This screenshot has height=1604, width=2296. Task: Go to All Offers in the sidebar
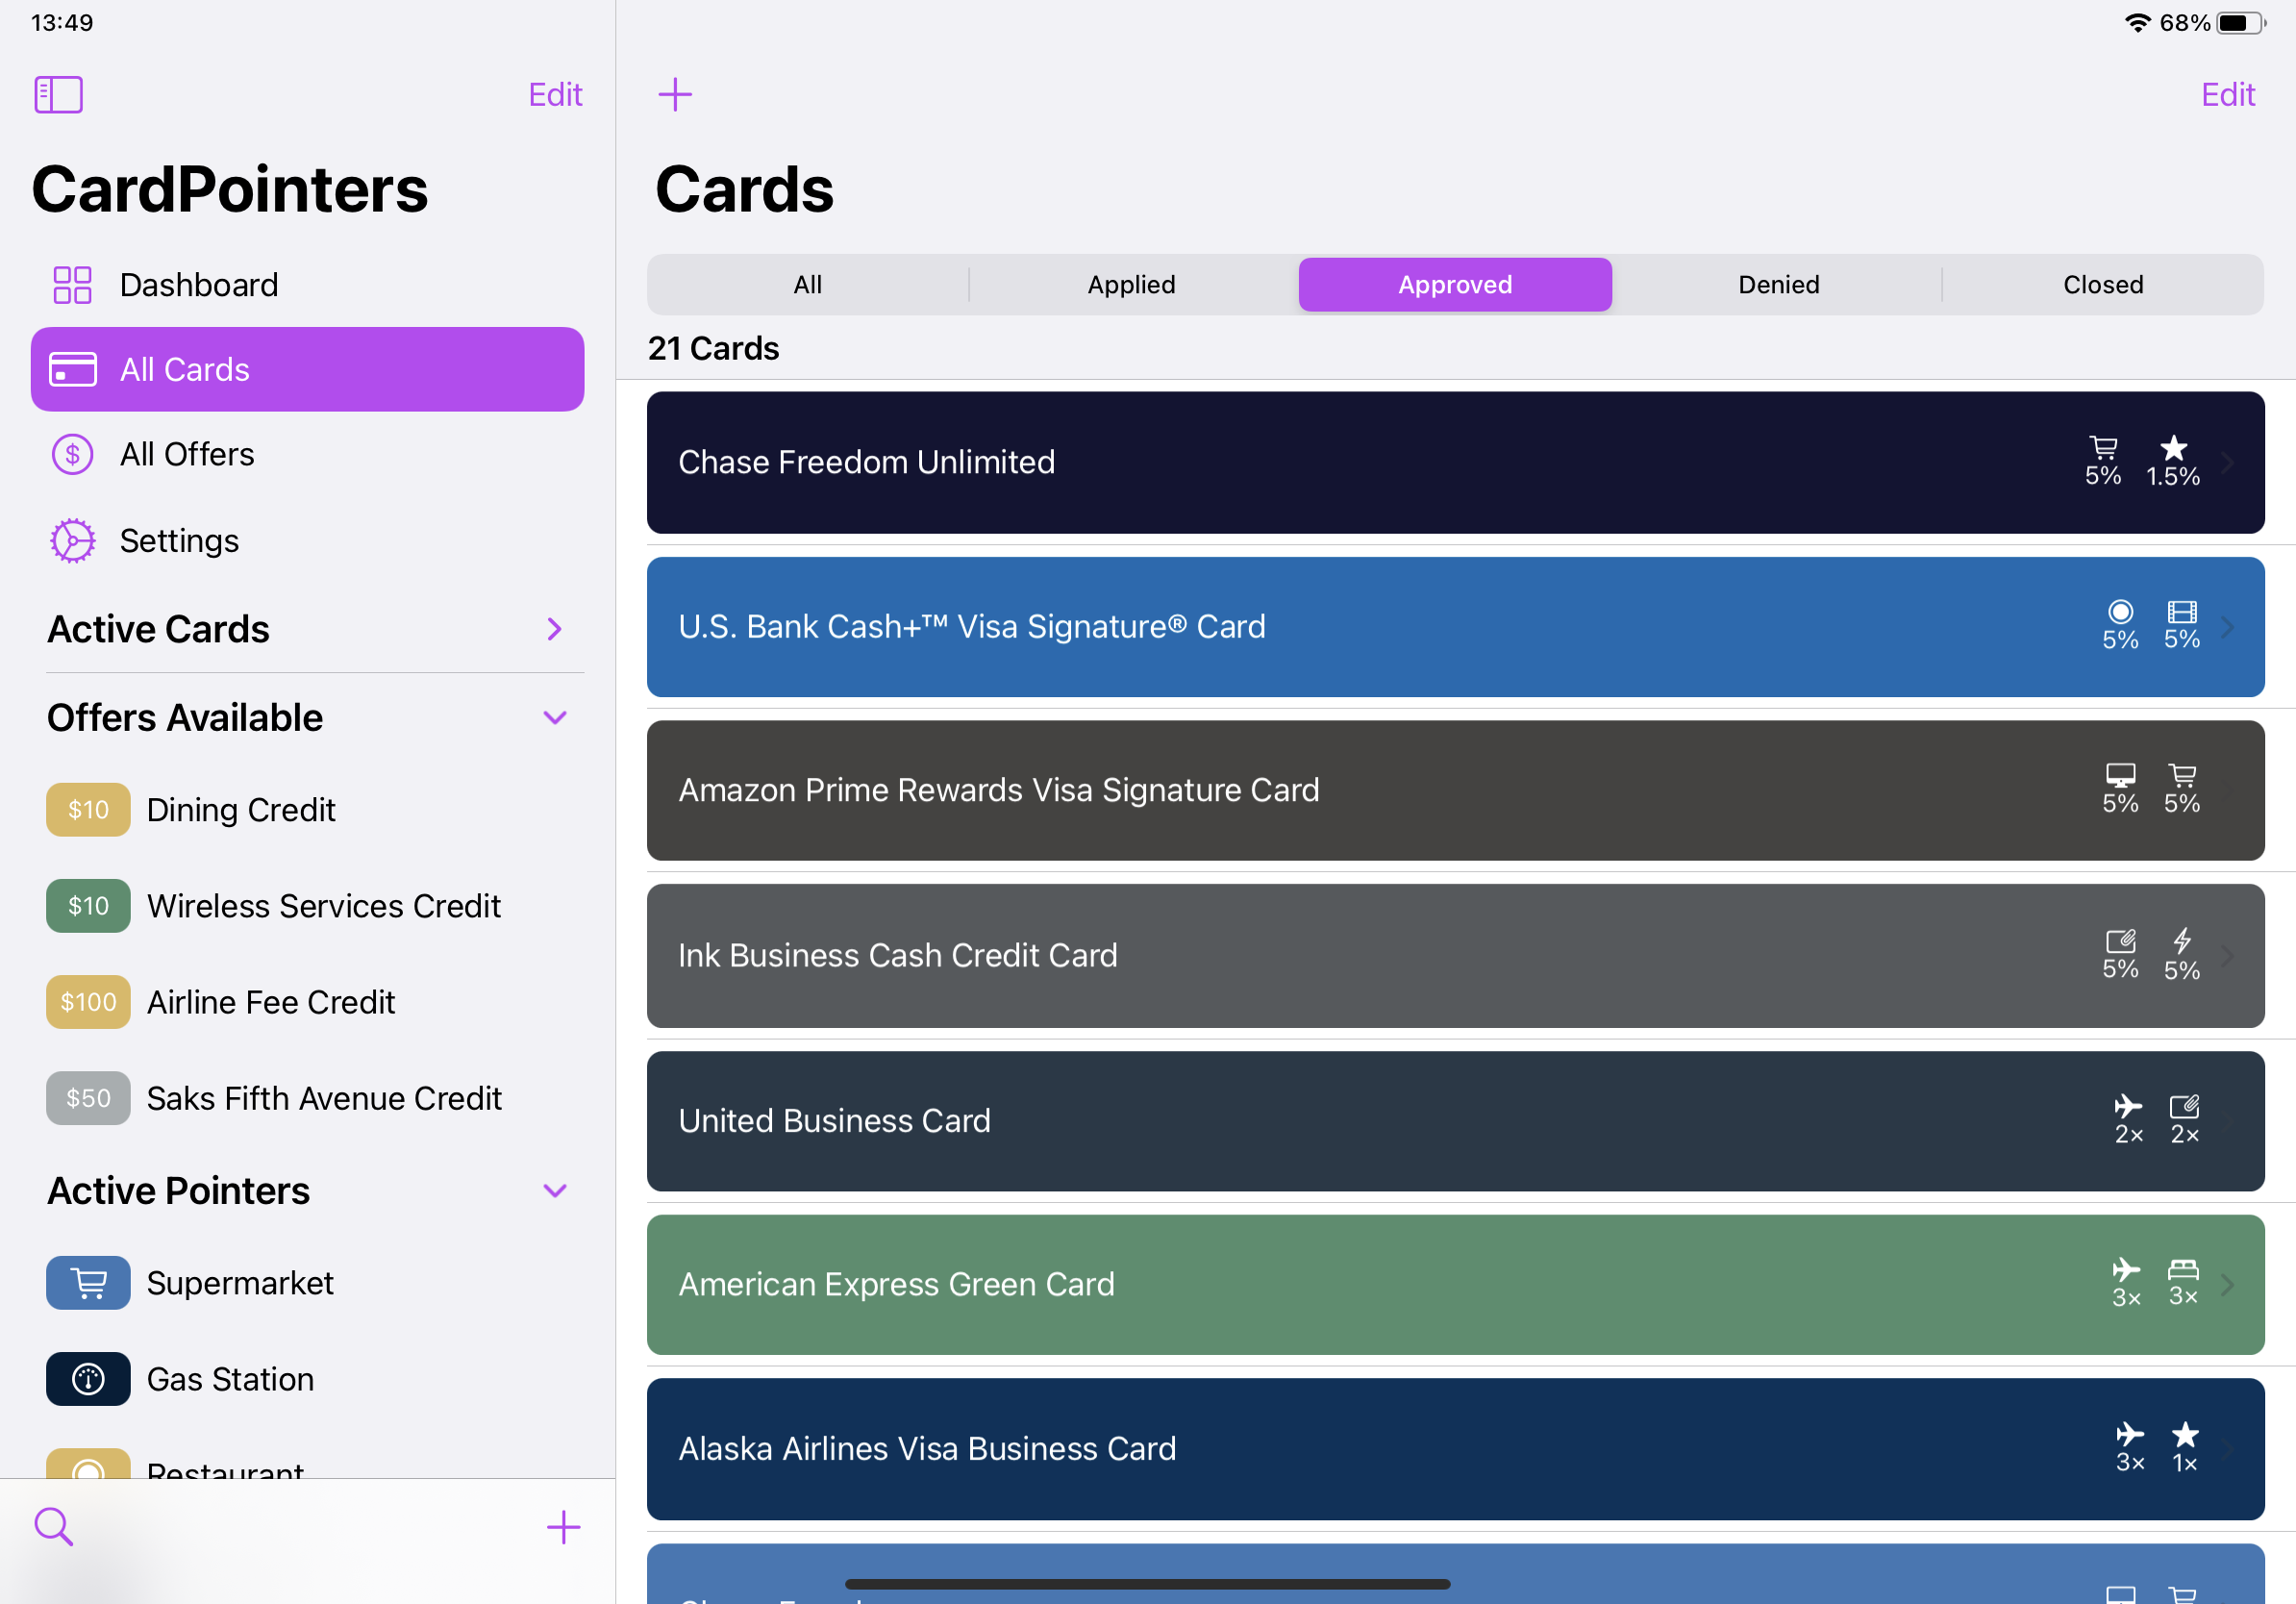[307, 455]
